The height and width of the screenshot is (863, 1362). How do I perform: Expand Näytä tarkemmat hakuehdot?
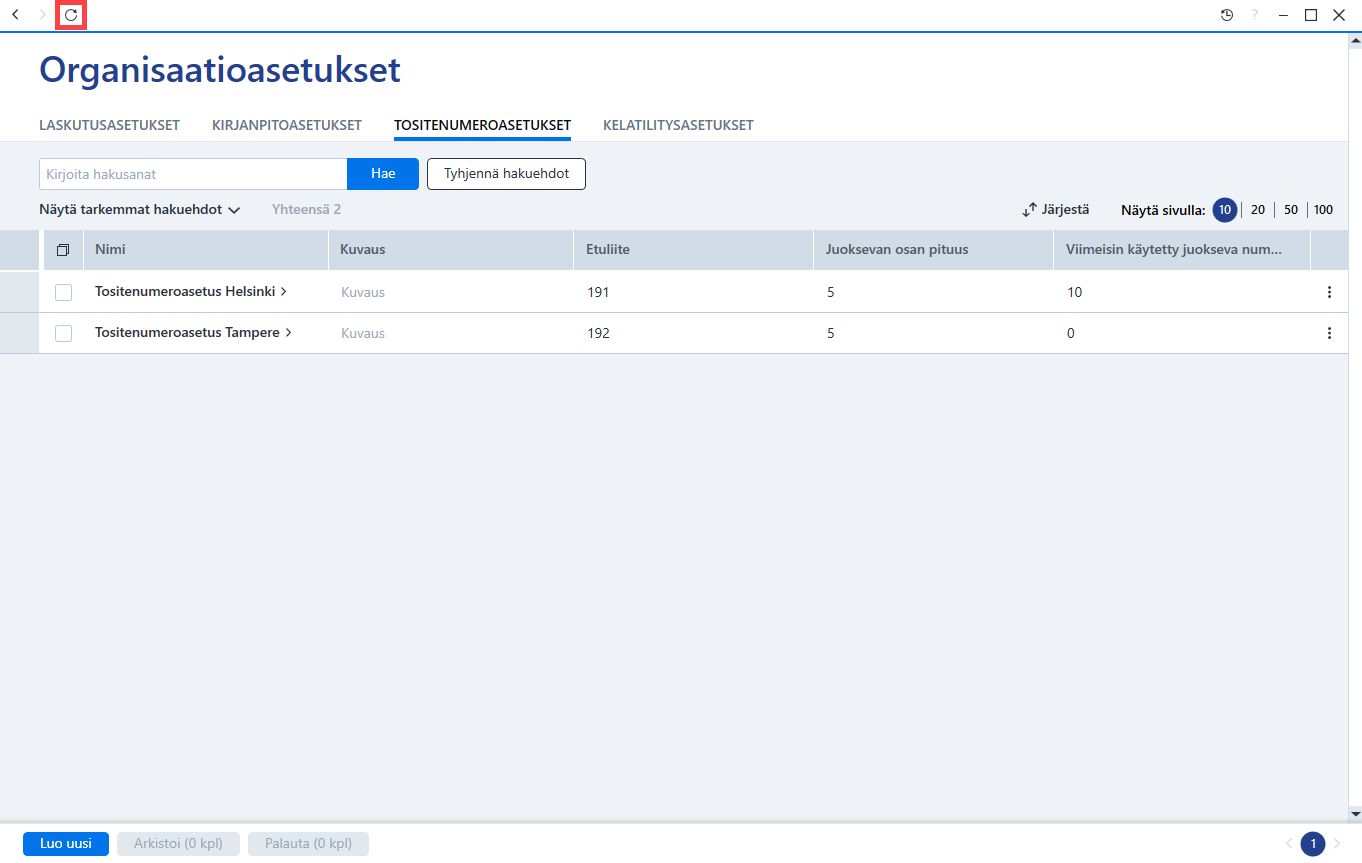click(x=140, y=210)
